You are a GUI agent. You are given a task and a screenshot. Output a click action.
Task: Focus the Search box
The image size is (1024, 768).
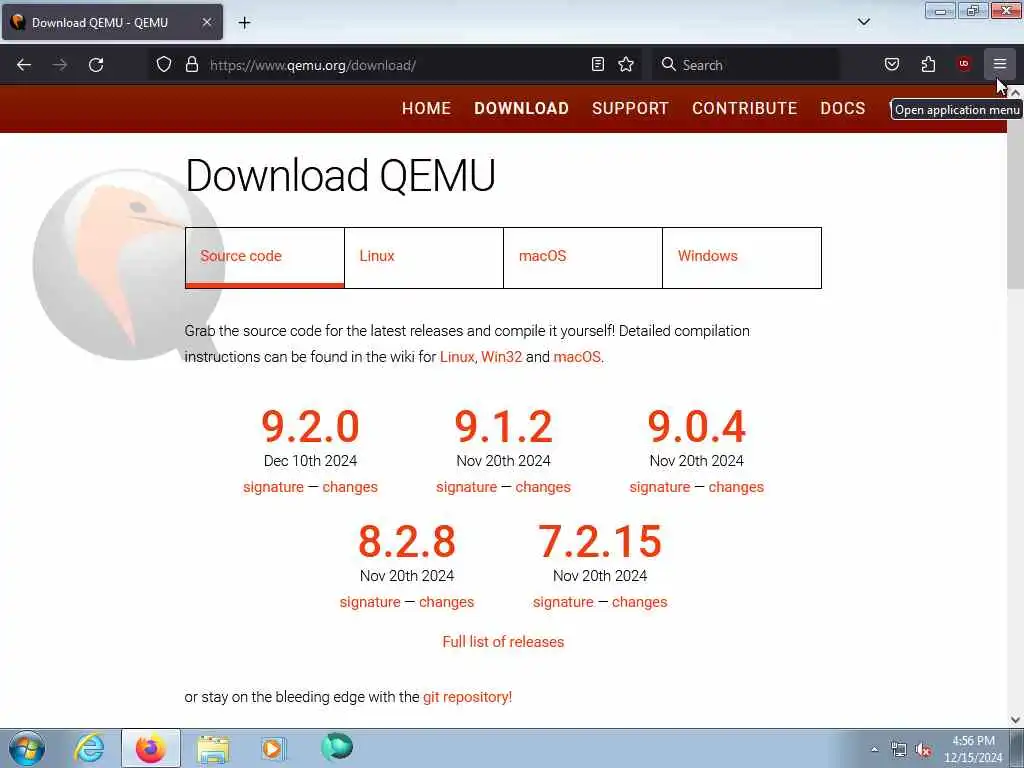pos(746,65)
